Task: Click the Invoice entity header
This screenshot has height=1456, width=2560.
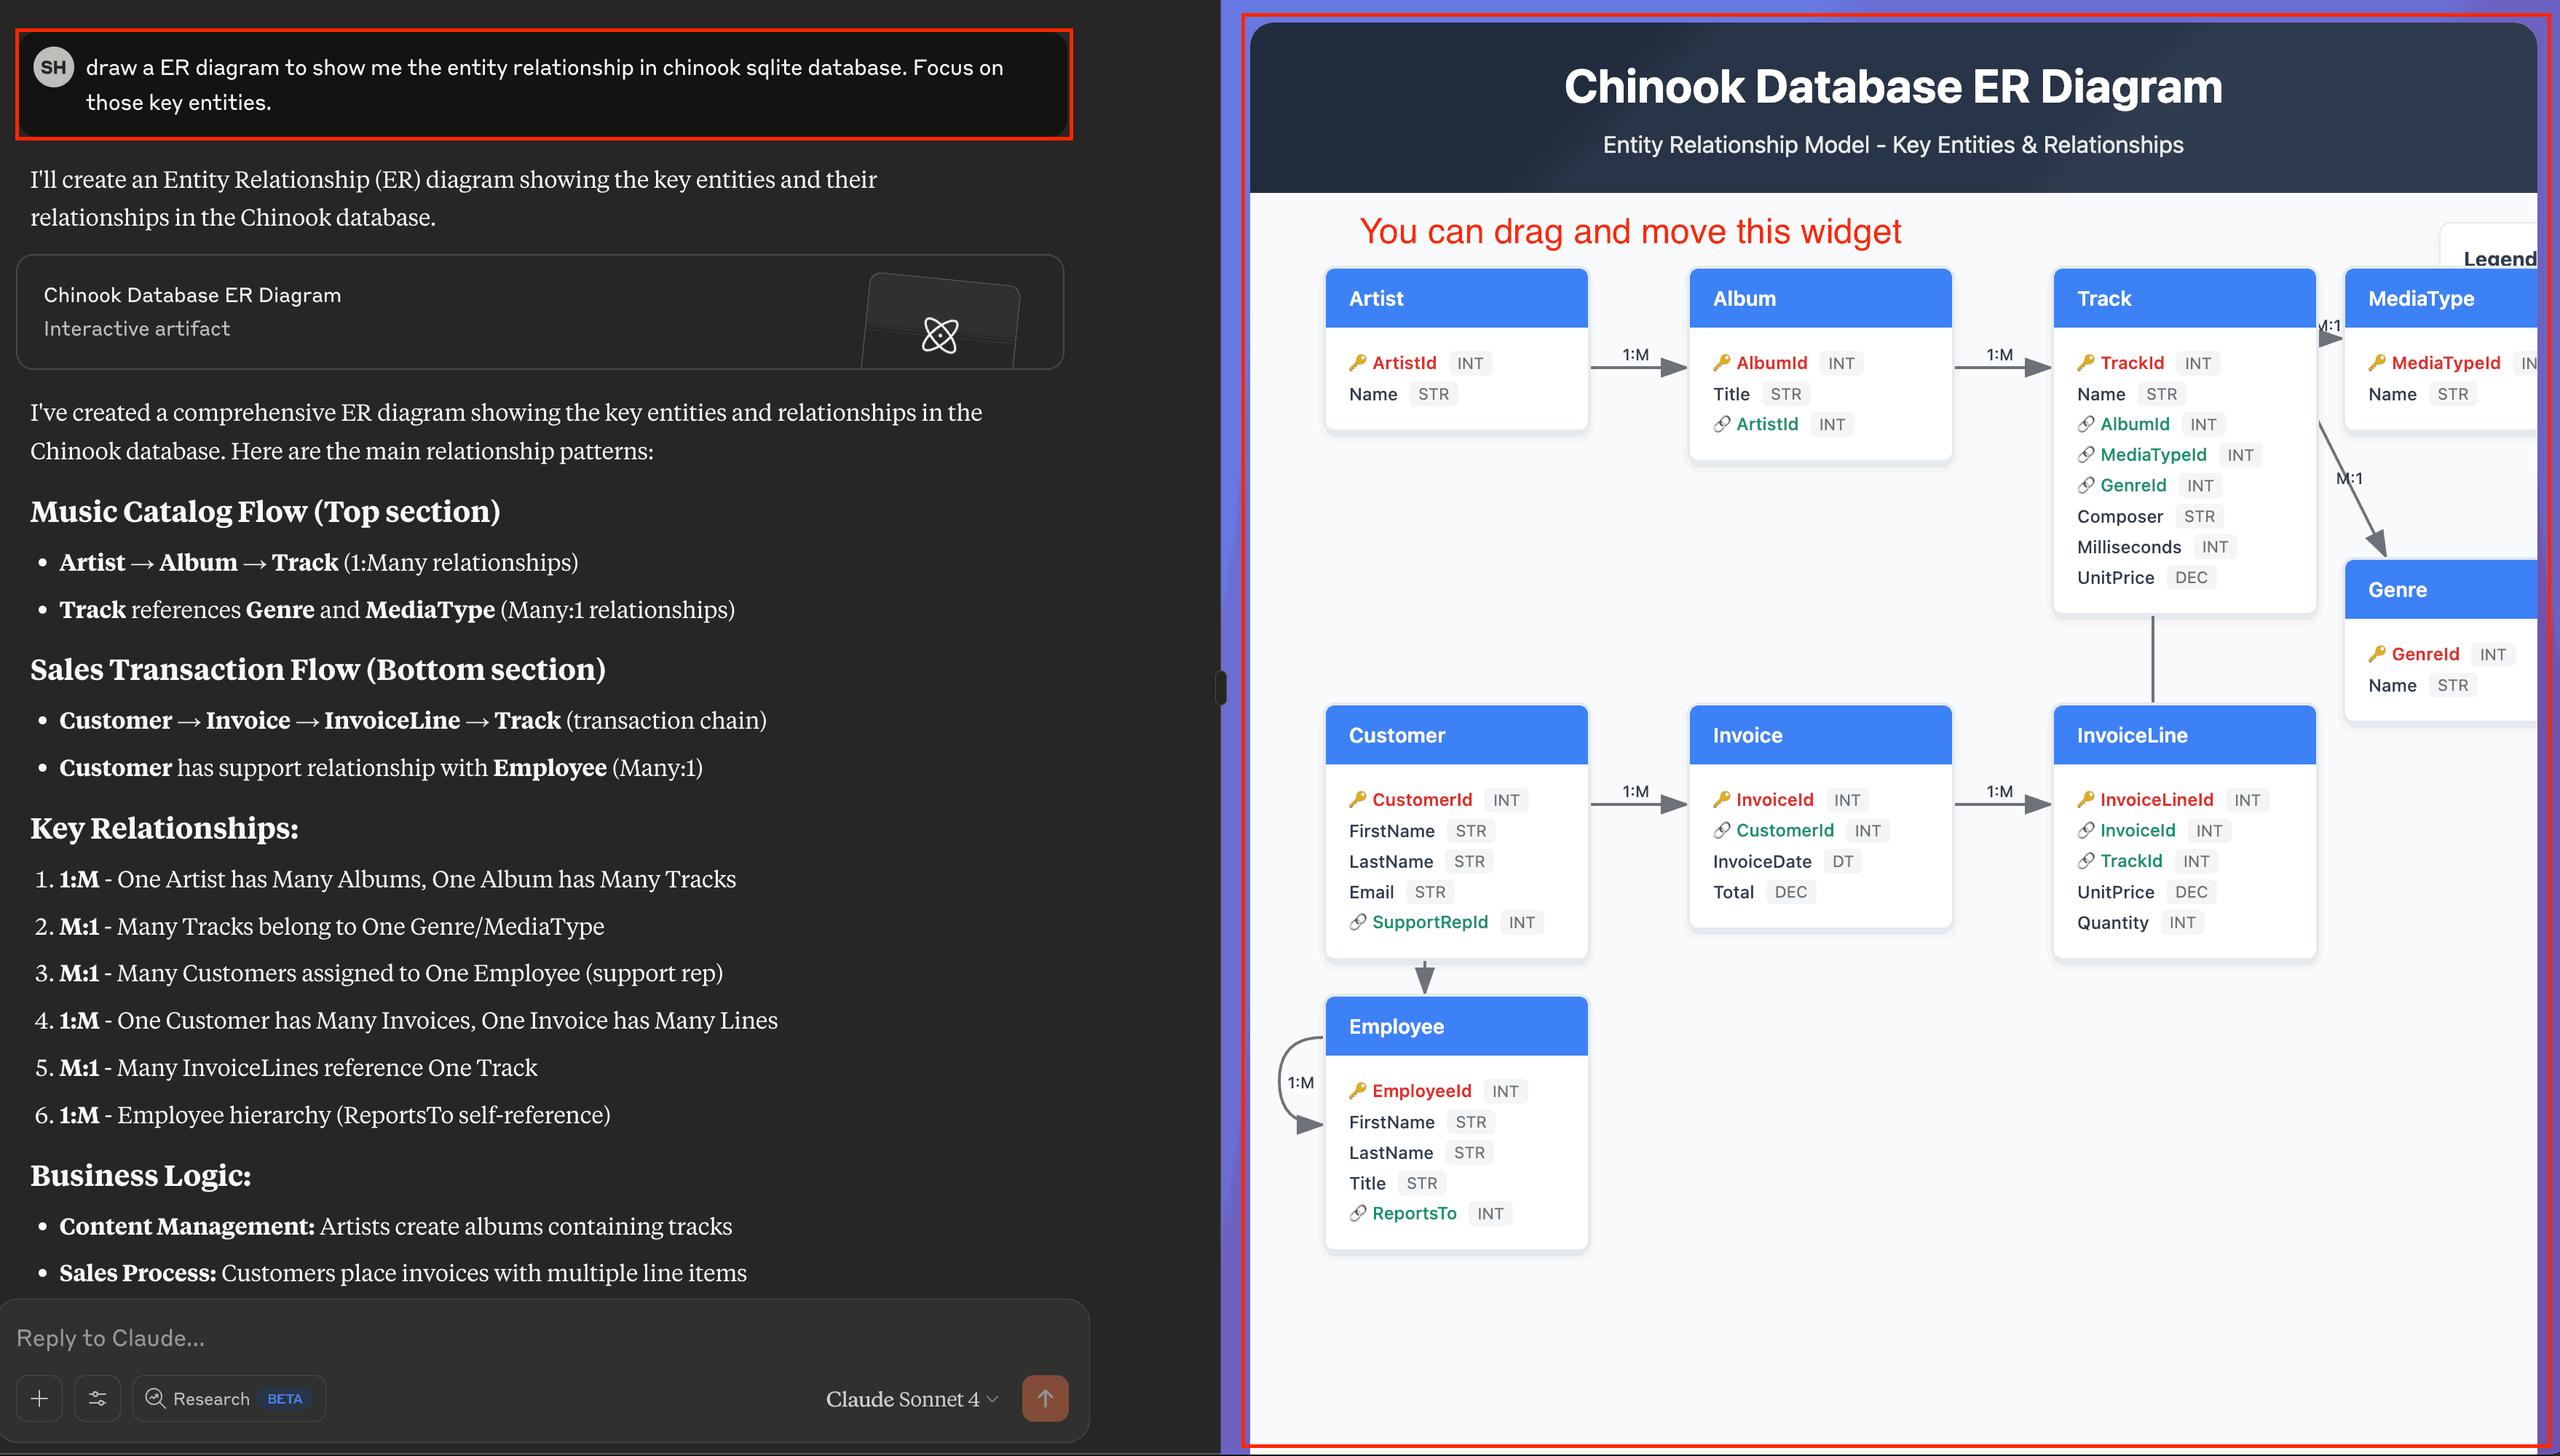Action: click(1821, 735)
